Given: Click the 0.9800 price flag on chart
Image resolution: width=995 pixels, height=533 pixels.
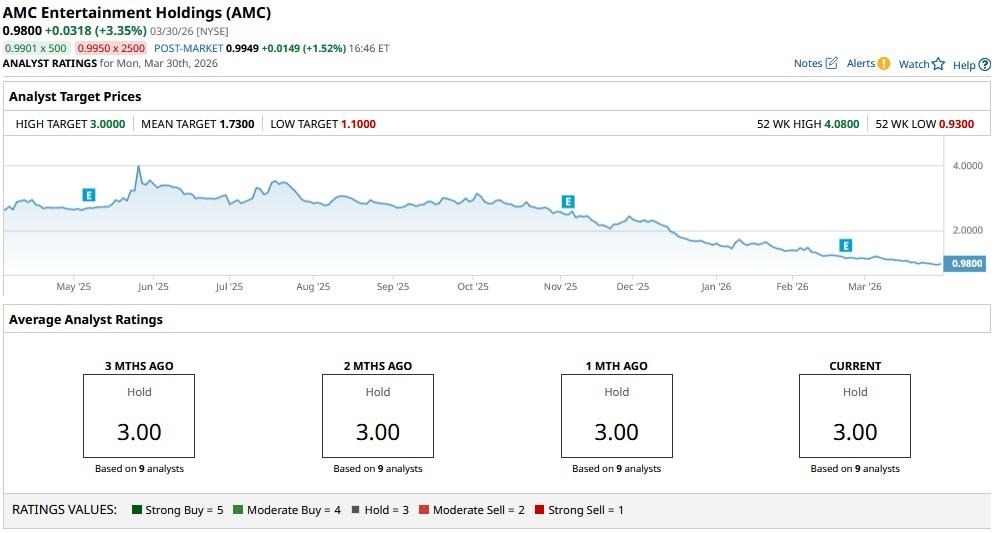Looking at the screenshot, I should coord(965,263).
